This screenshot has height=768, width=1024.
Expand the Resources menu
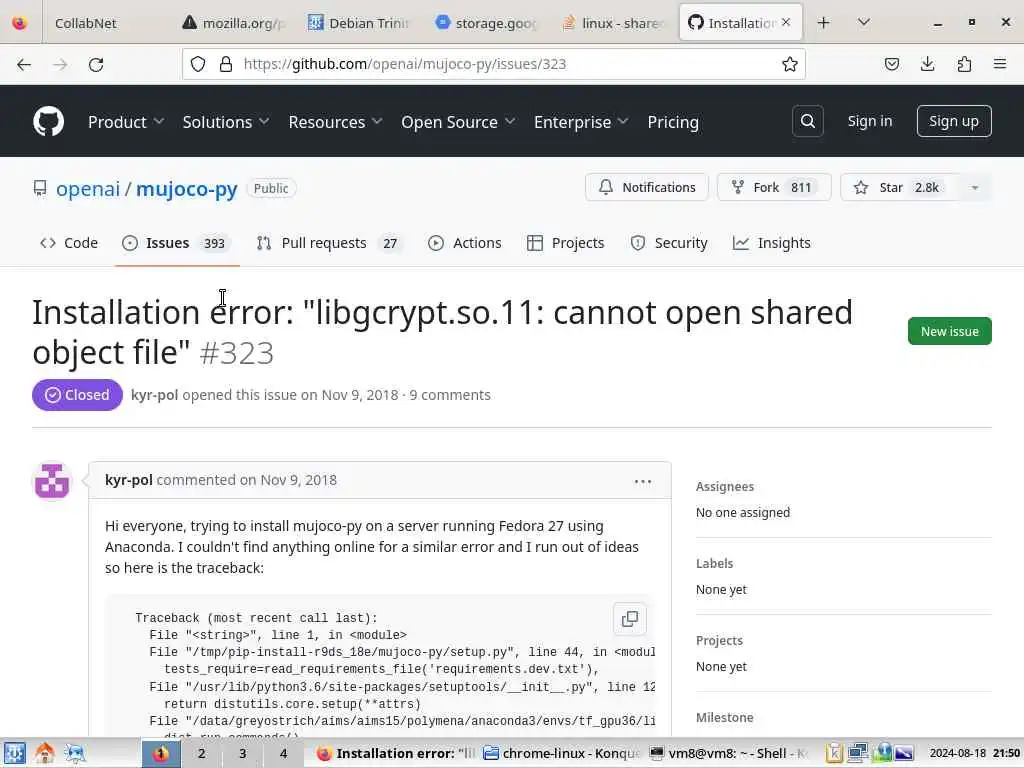tap(336, 122)
